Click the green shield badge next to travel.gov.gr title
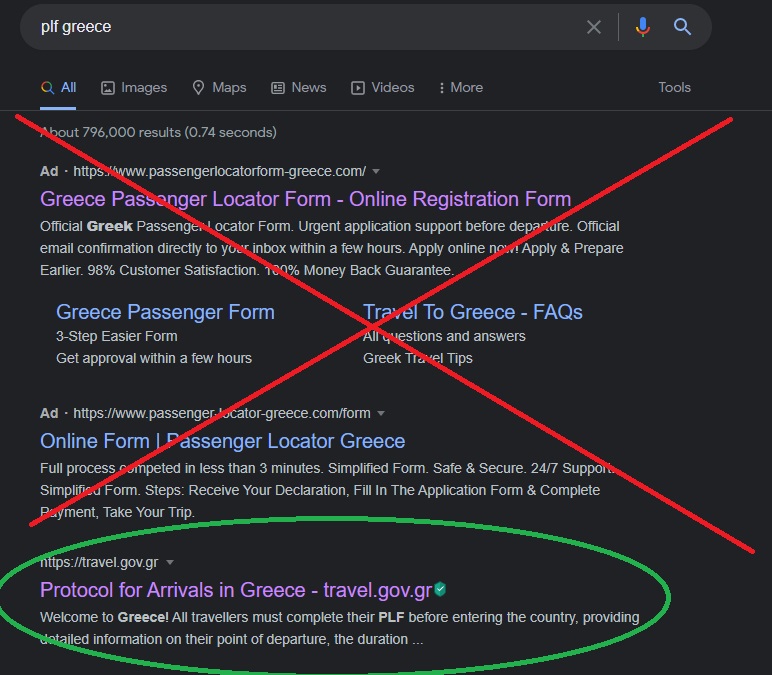 pos(440,589)
